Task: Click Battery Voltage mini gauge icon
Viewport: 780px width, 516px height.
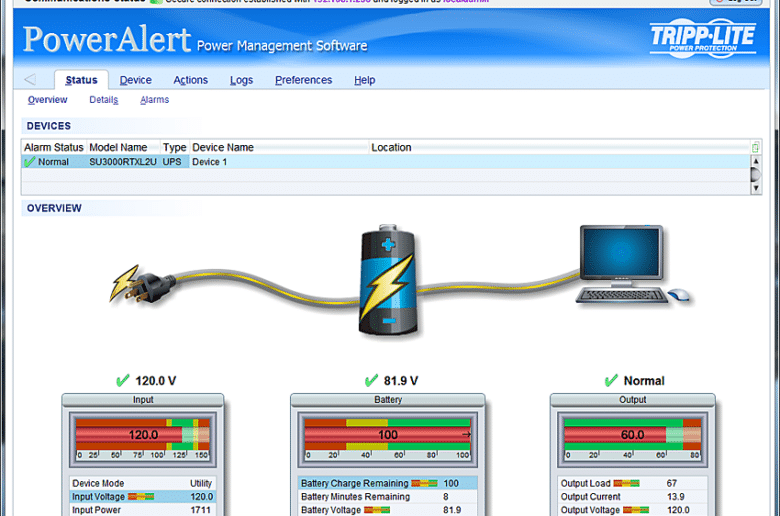Action: pyautogui.click(x=377, y=510)
